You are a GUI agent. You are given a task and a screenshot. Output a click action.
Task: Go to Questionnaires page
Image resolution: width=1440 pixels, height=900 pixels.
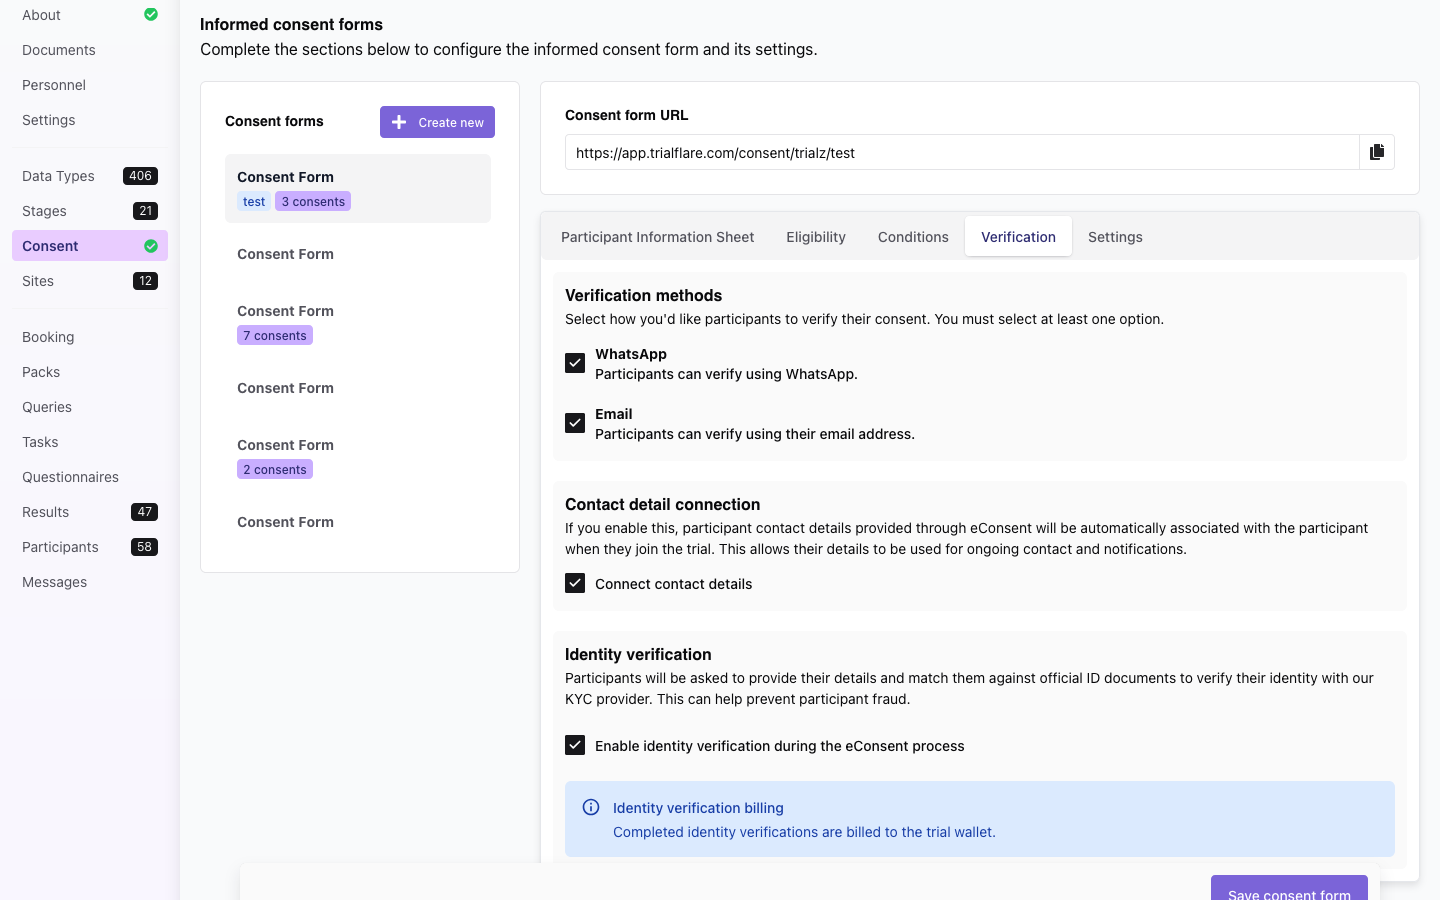90,477
